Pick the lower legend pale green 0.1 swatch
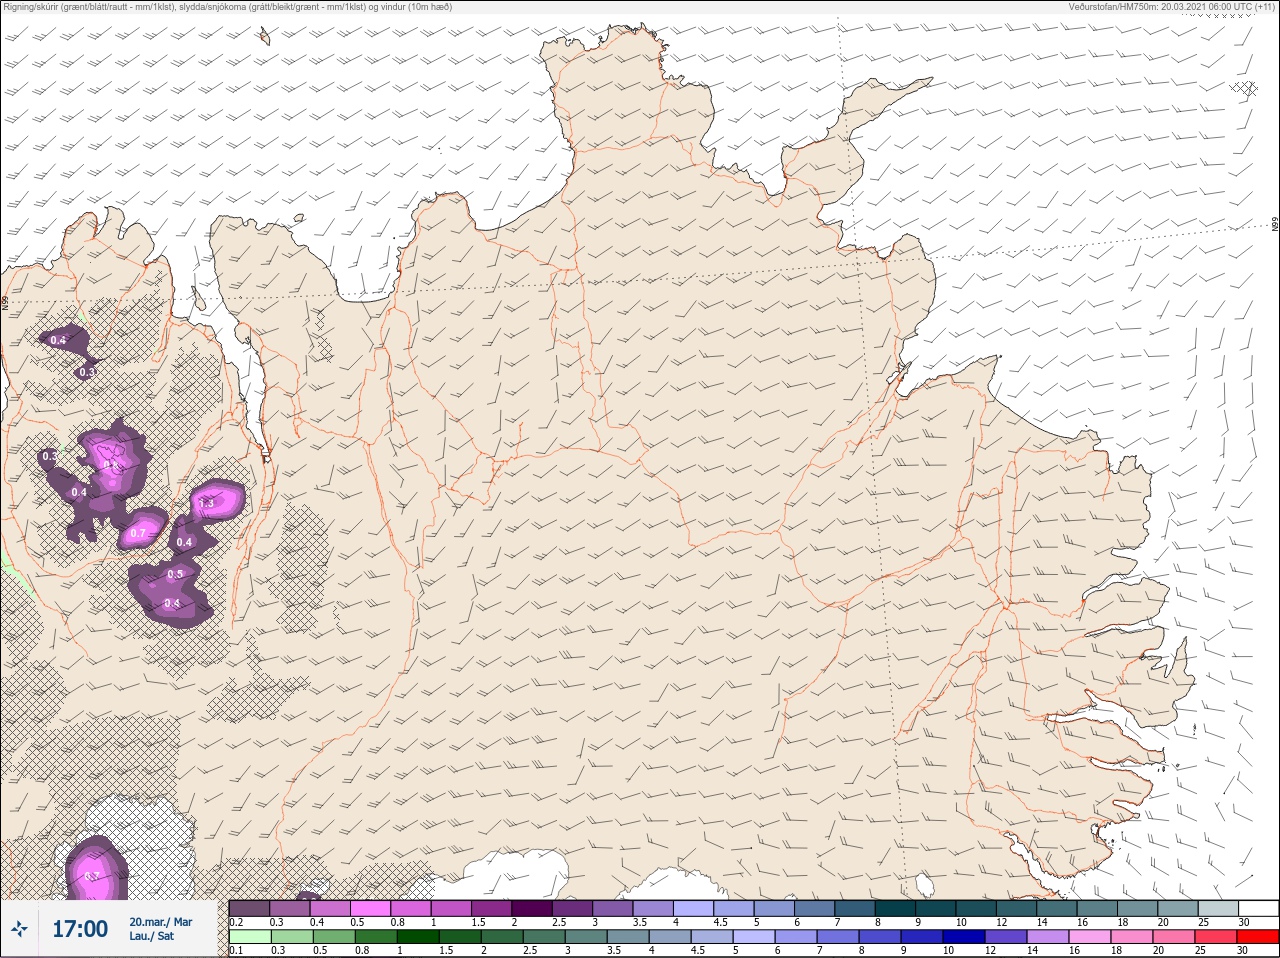Image resolution: width=1280 pixels, height=958 pixels. coord(249,938)
